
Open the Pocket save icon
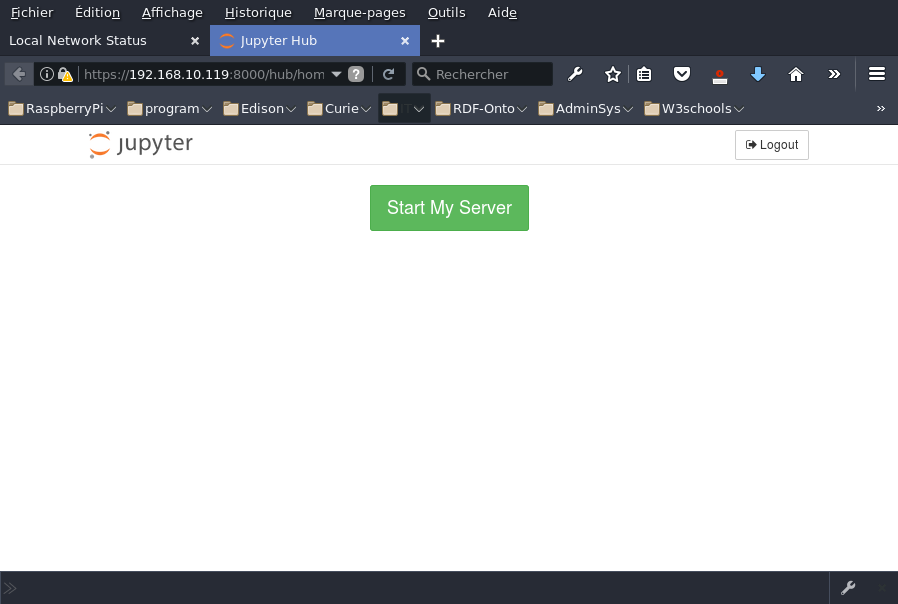click(x=681, y=74)
